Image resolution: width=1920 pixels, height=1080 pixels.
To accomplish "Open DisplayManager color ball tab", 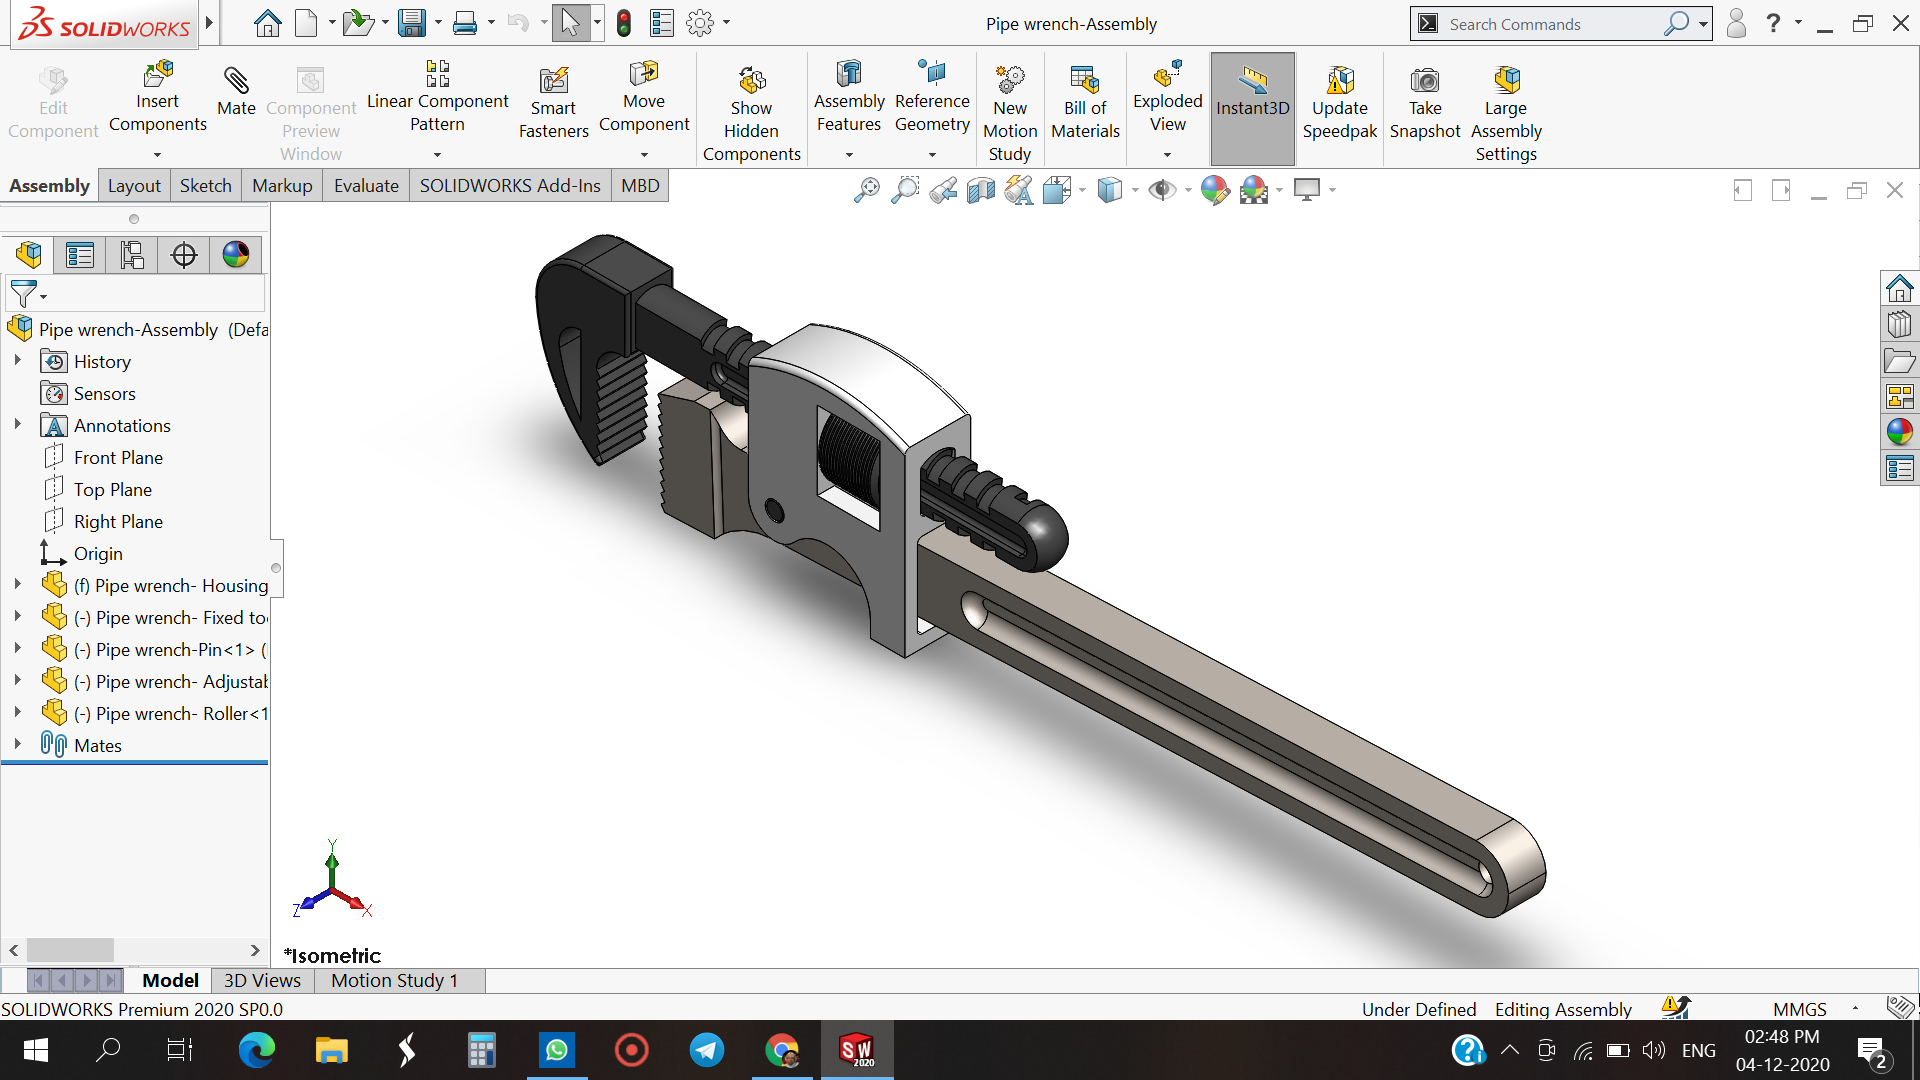I will click(236, 255).
